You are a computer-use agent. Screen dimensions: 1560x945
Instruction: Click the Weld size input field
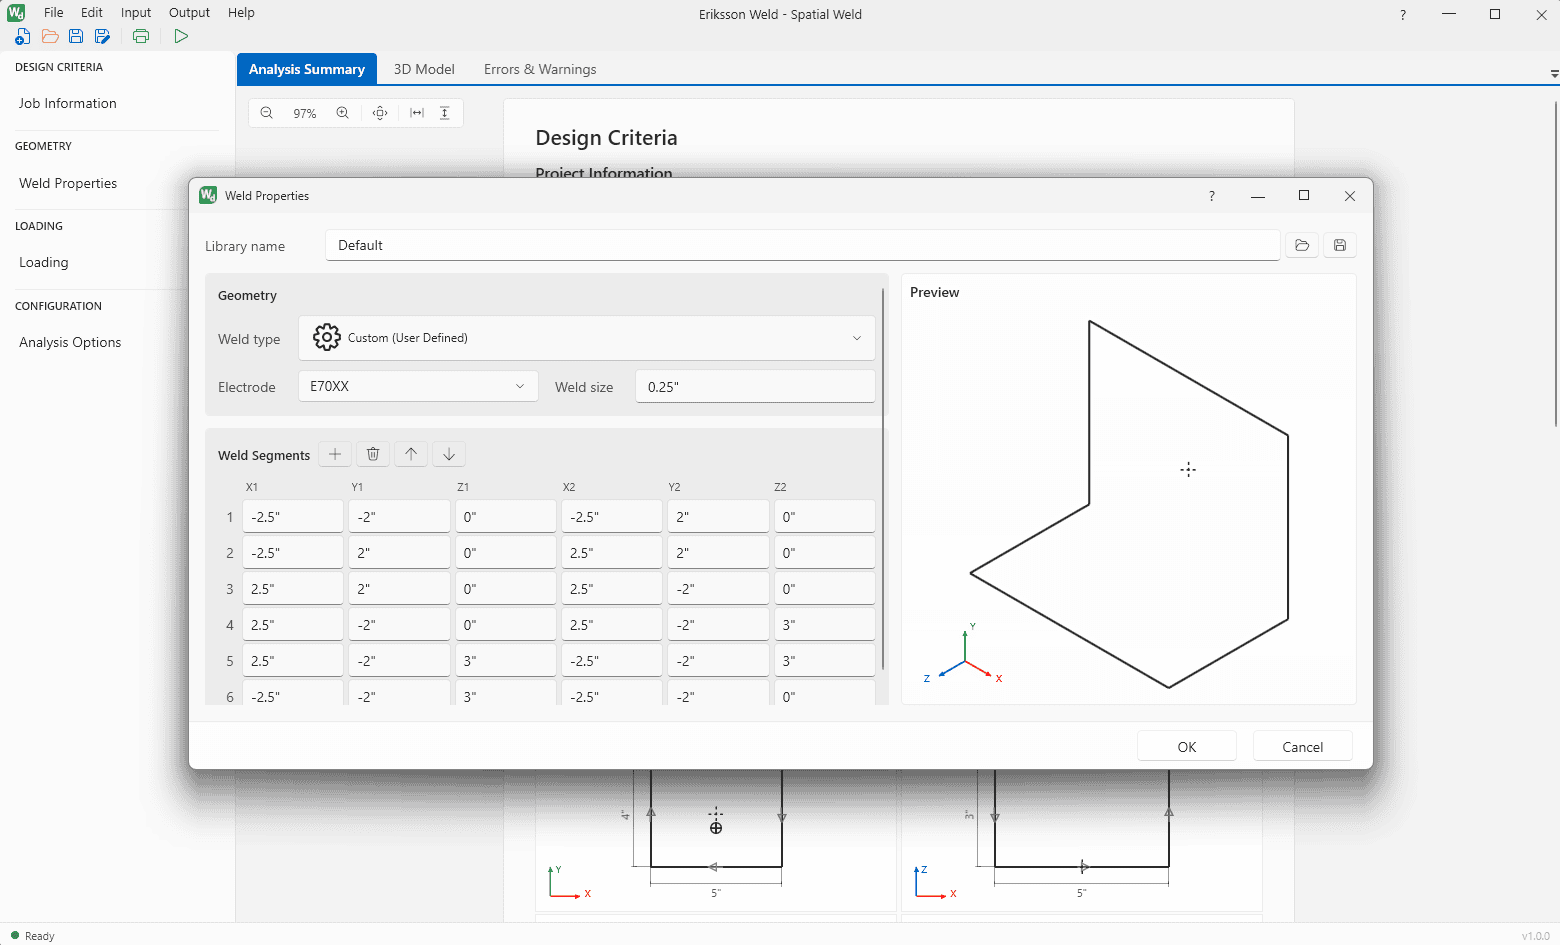click(x=756, y=386)
